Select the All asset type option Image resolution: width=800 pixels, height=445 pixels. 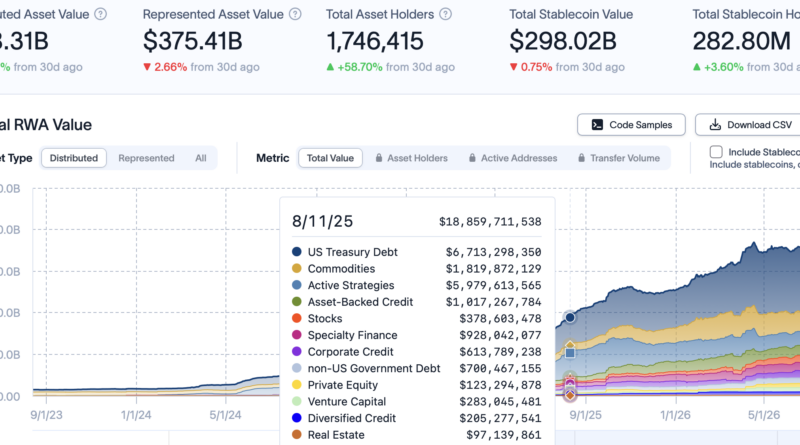[x=201, y=158]
